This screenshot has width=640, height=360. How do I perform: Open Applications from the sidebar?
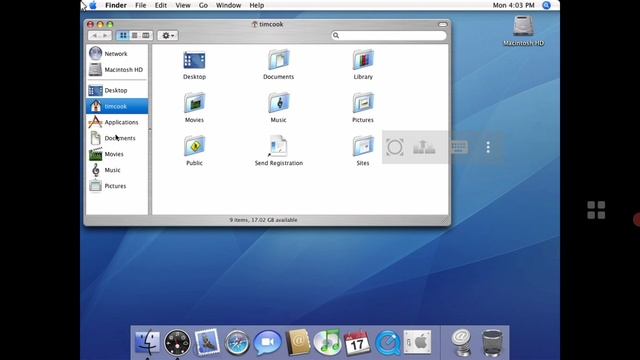(117, 122)
